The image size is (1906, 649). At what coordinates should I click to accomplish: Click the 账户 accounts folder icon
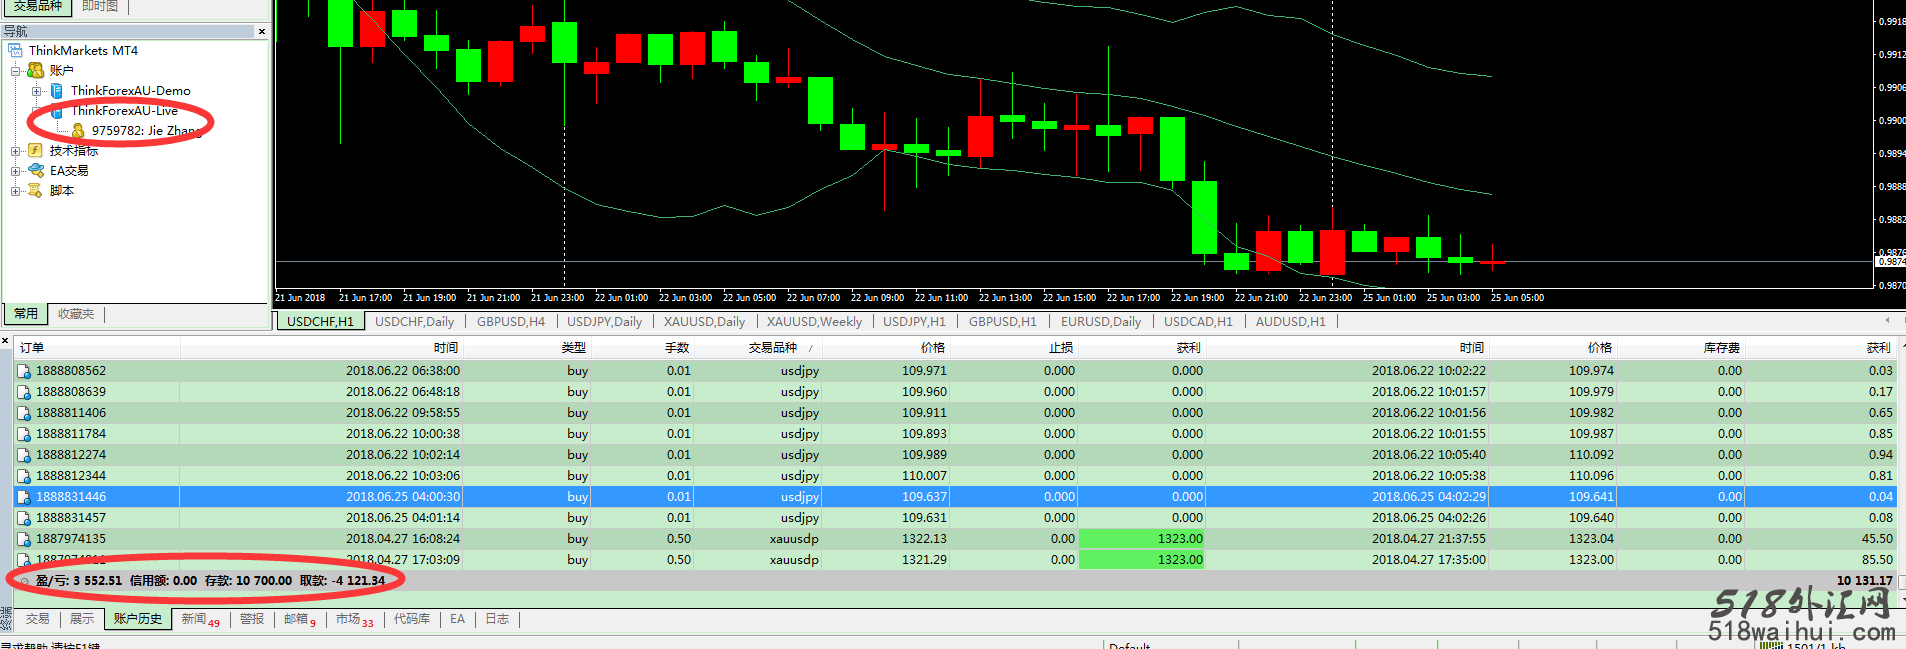tap(36, 71)
